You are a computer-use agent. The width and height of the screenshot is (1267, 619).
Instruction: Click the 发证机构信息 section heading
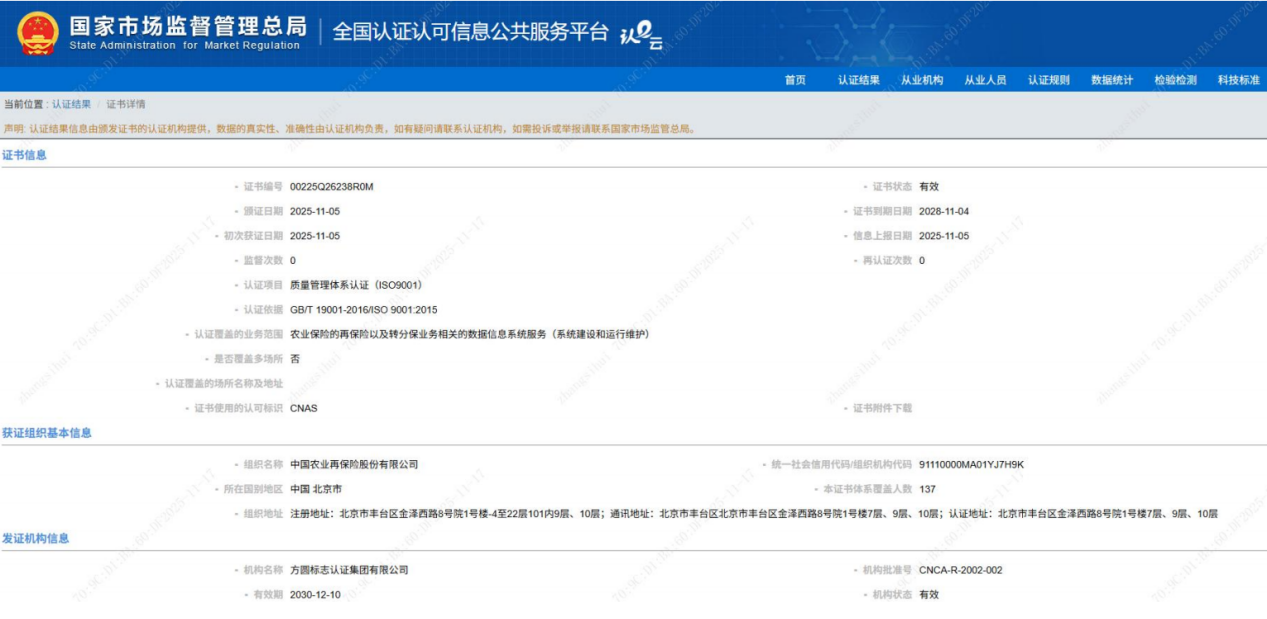coord(36,538)
